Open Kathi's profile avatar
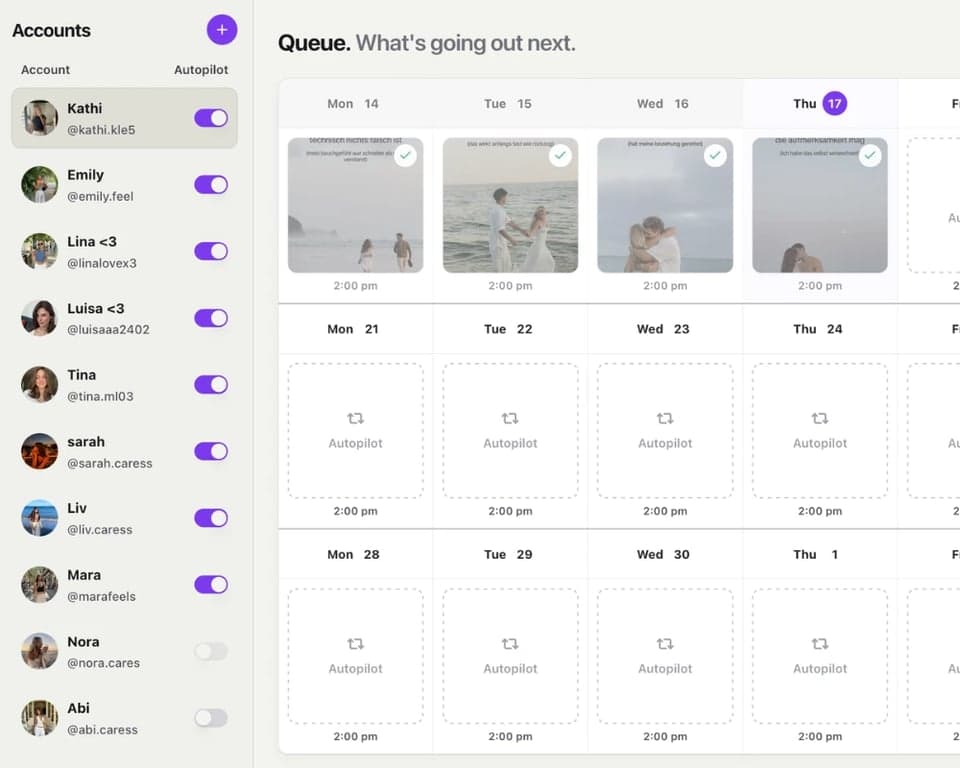The height and width of the screenshot is (768, 960). pos(40,118)
